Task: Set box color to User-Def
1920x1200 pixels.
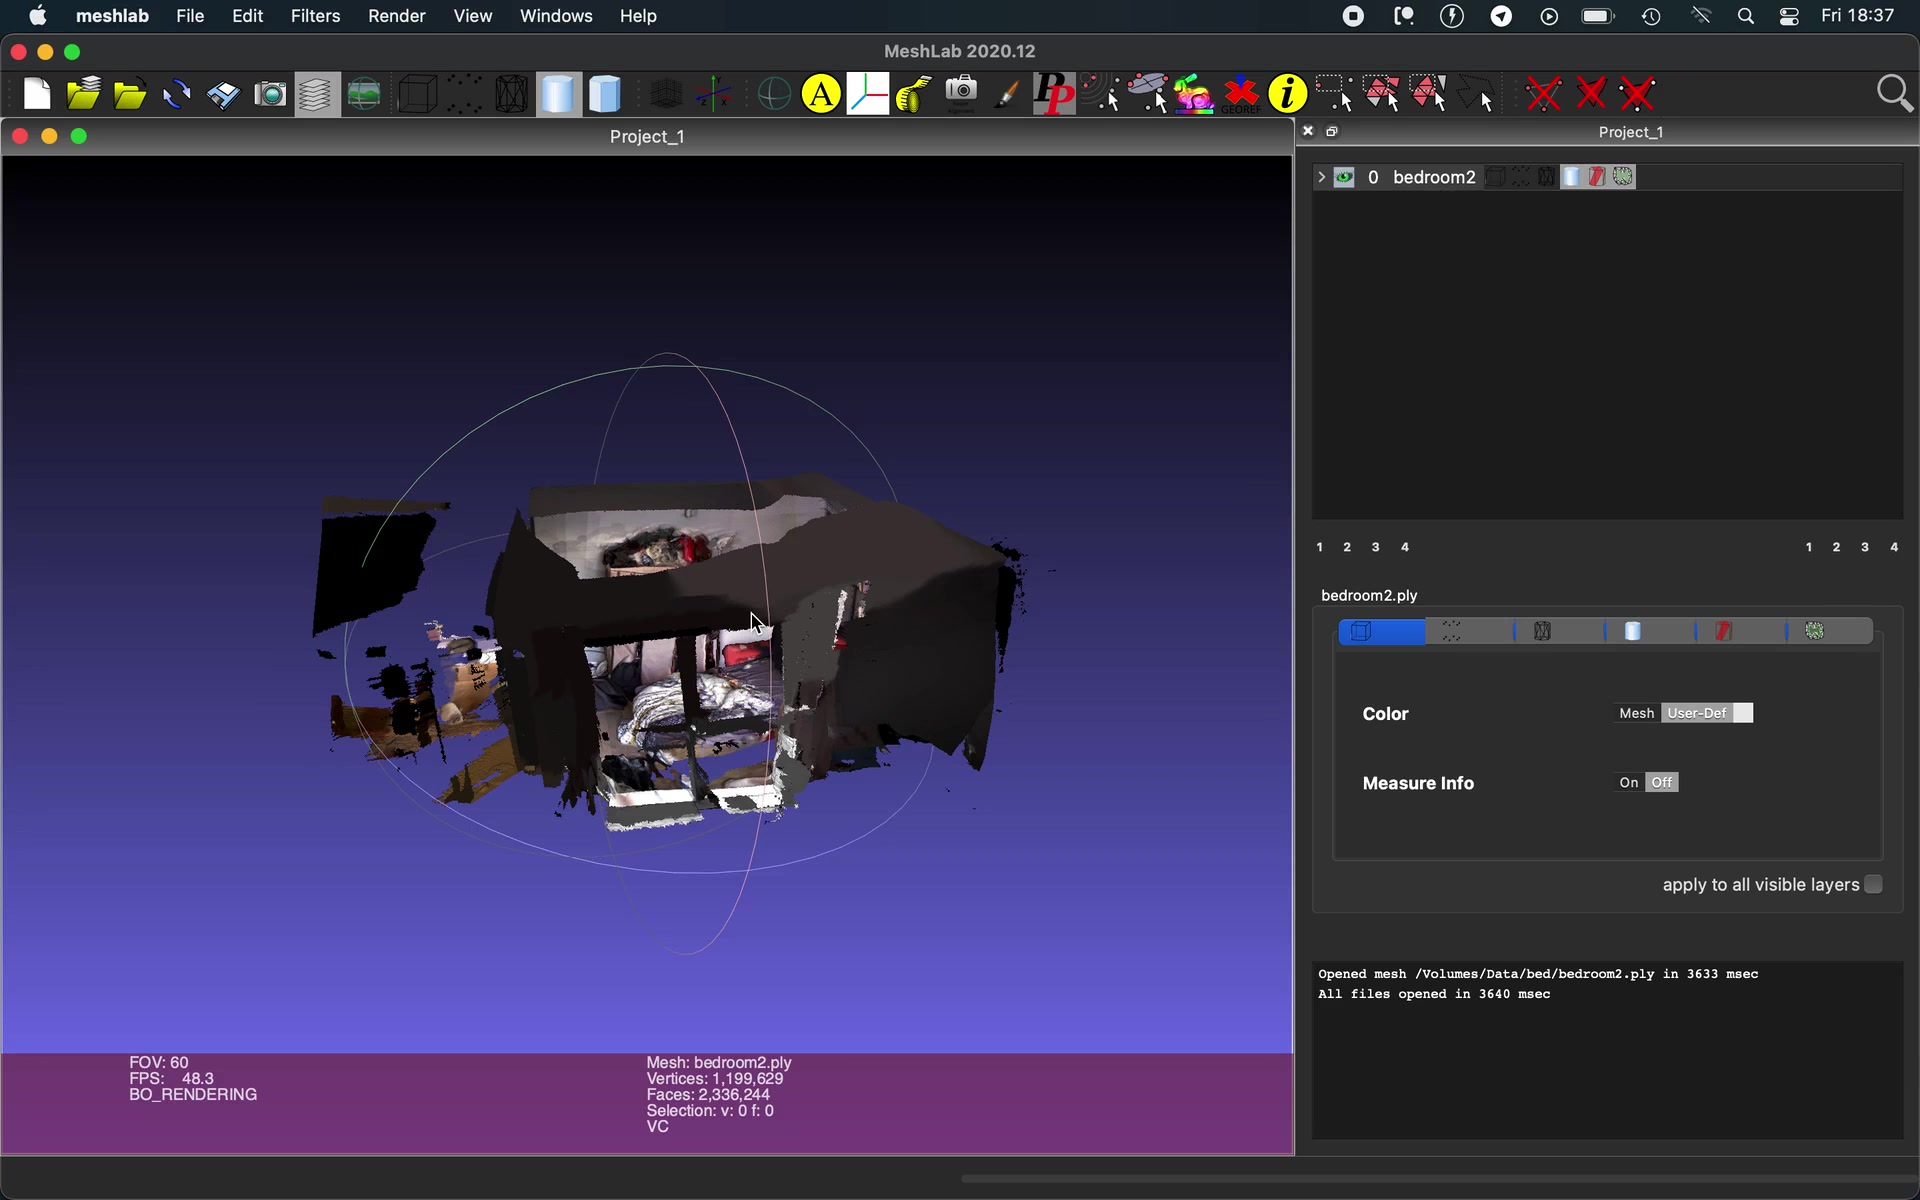Action: [x=1696, y=713]
